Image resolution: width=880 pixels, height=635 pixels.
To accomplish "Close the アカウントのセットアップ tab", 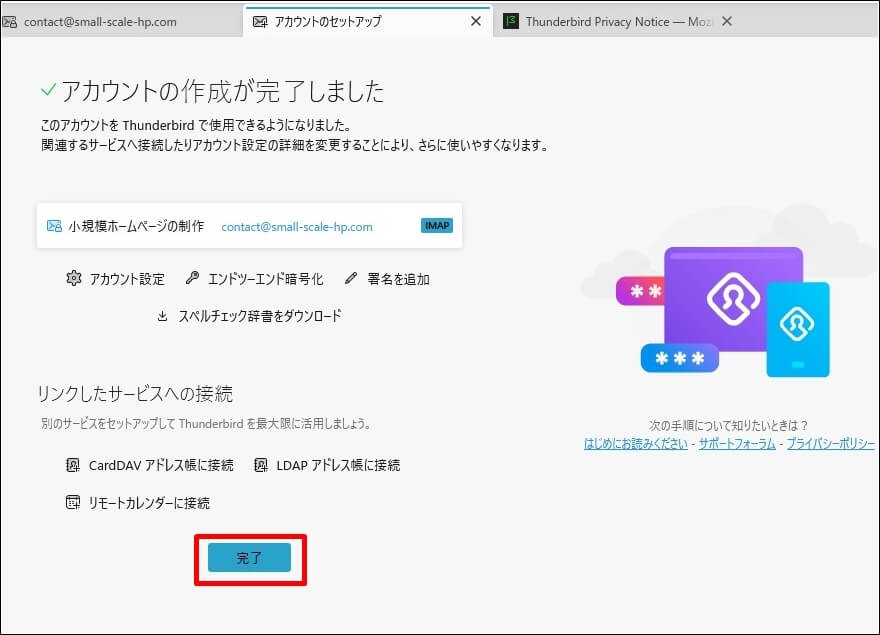I will [476, 21].
